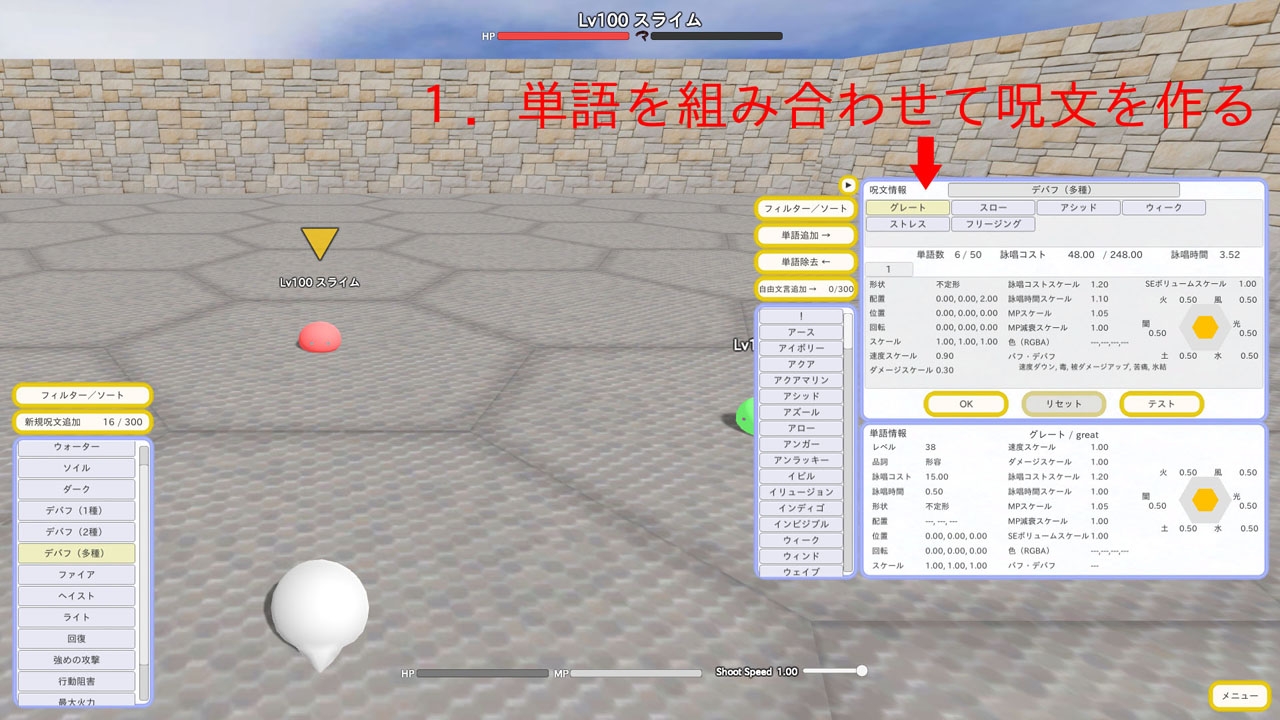Viewport: 1280px width, 720px height.
Task: Open the フィルター／ソート button beside word list
Action: point(806,209)
